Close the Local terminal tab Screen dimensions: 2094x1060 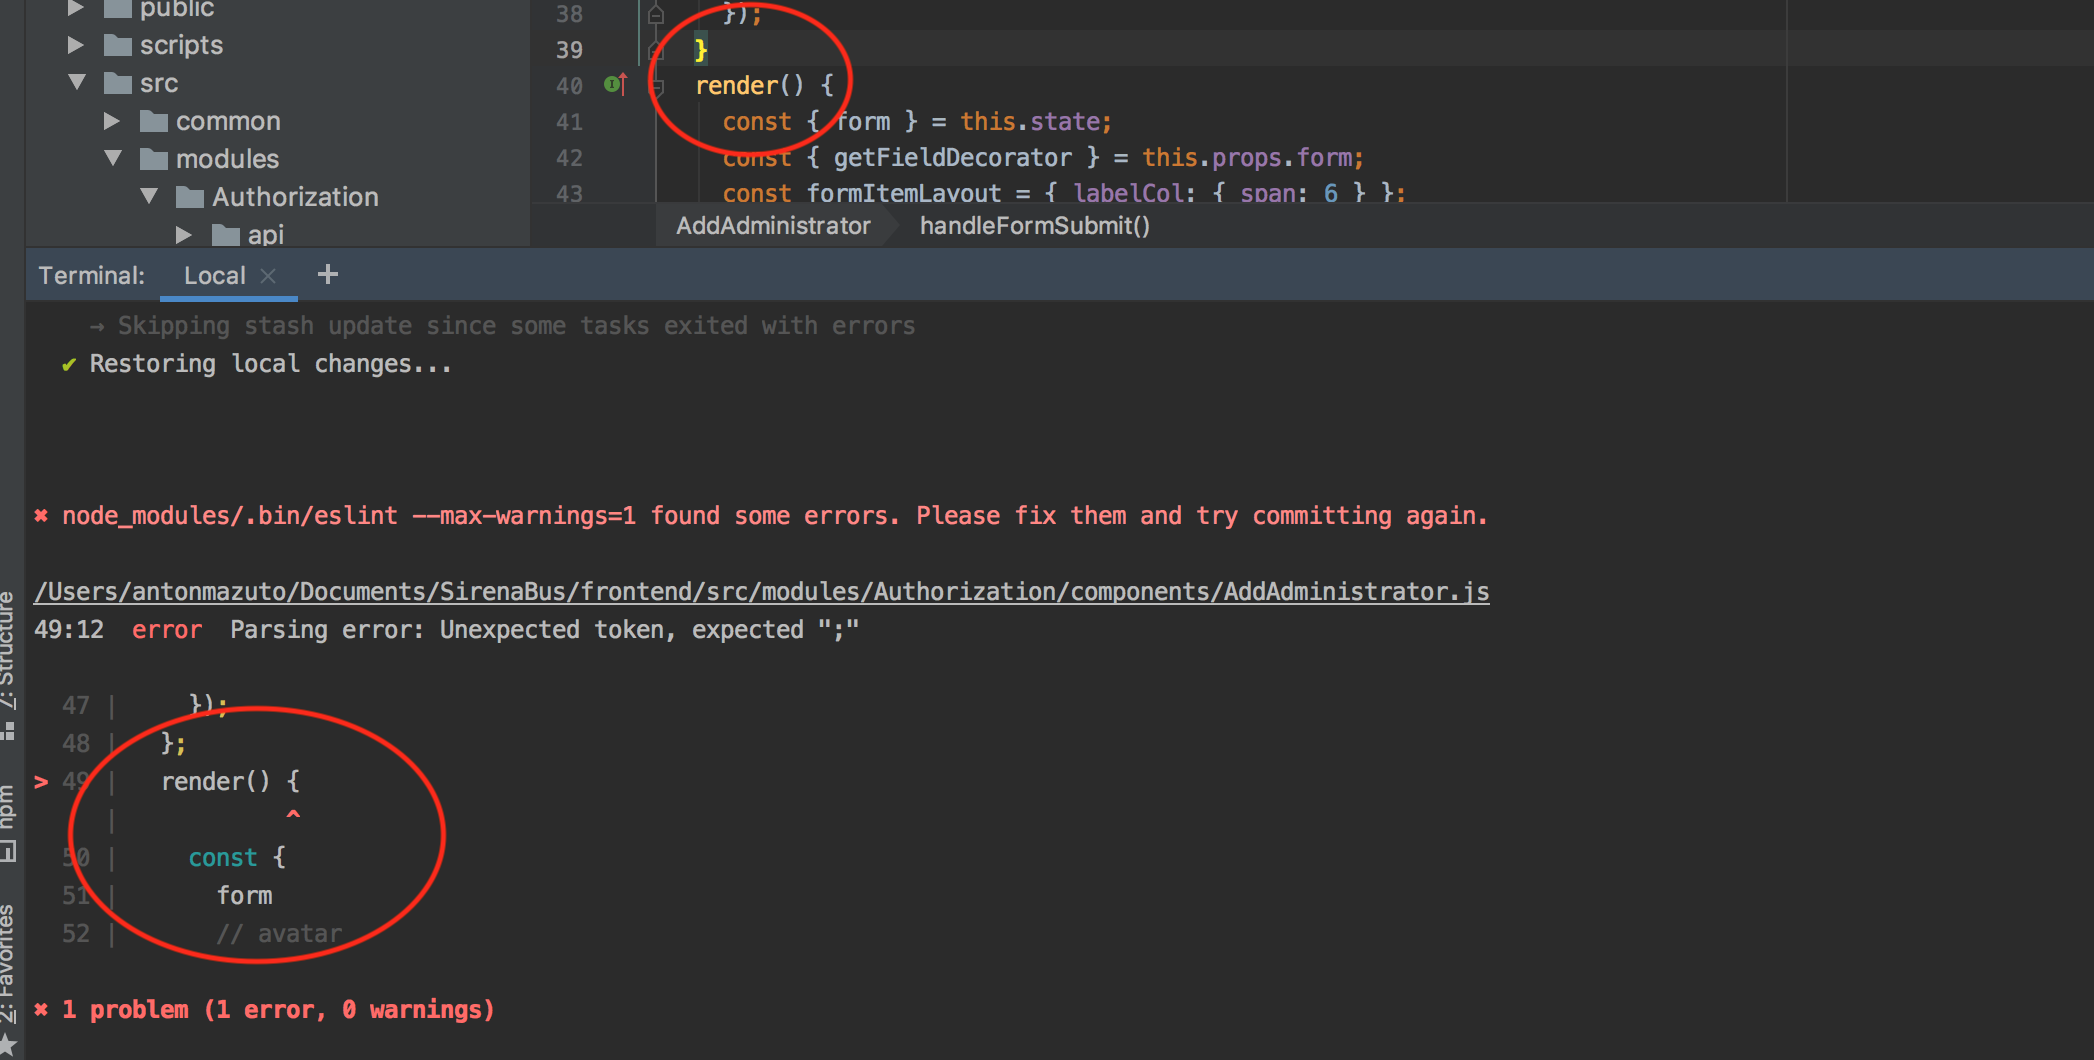point(268,276)
